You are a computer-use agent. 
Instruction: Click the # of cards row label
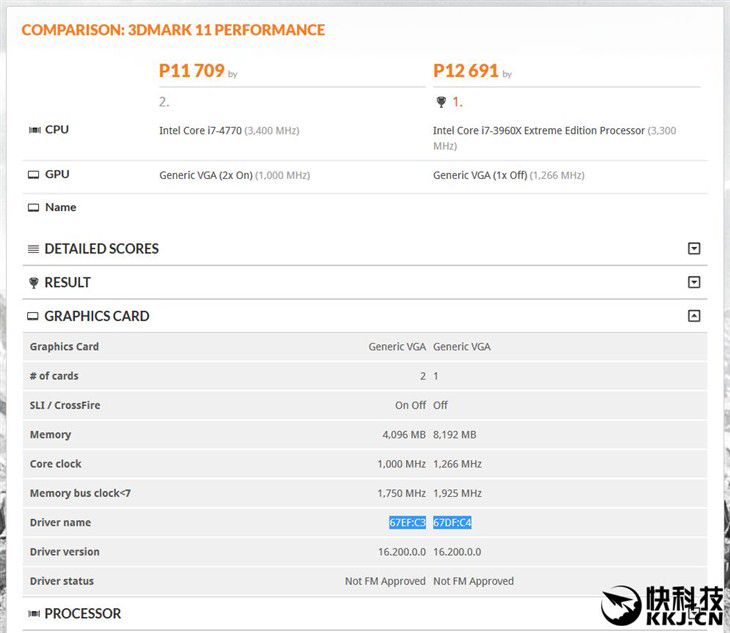tap(54, 376)
